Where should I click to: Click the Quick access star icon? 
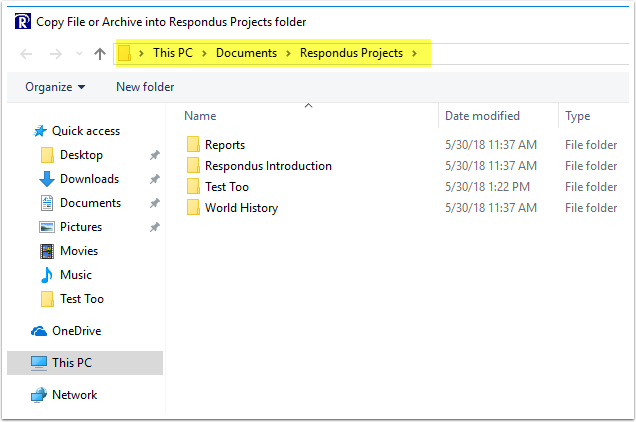40,131
